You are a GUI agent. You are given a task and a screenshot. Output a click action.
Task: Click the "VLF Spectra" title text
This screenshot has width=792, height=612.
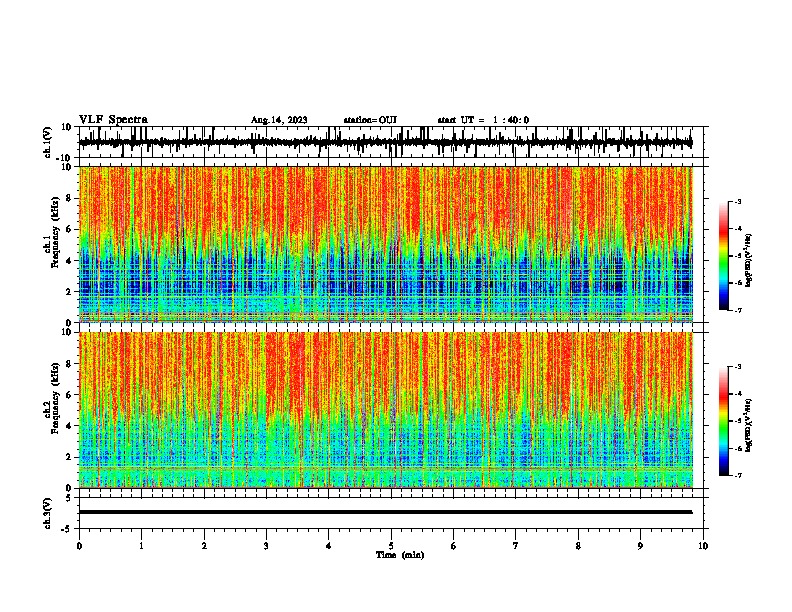113,120
